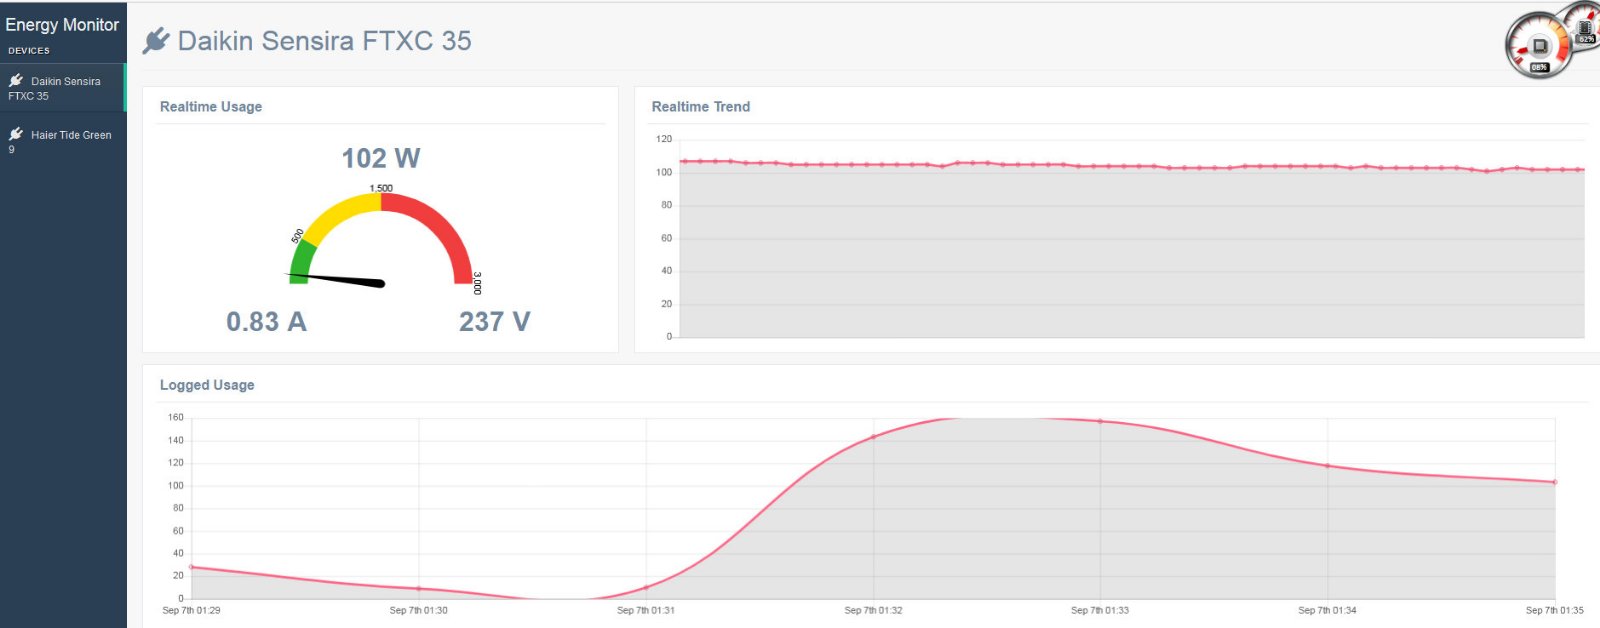Click the Daikin Sensira FTXC 35 page title
The image size is (1600, 628).
324,41
